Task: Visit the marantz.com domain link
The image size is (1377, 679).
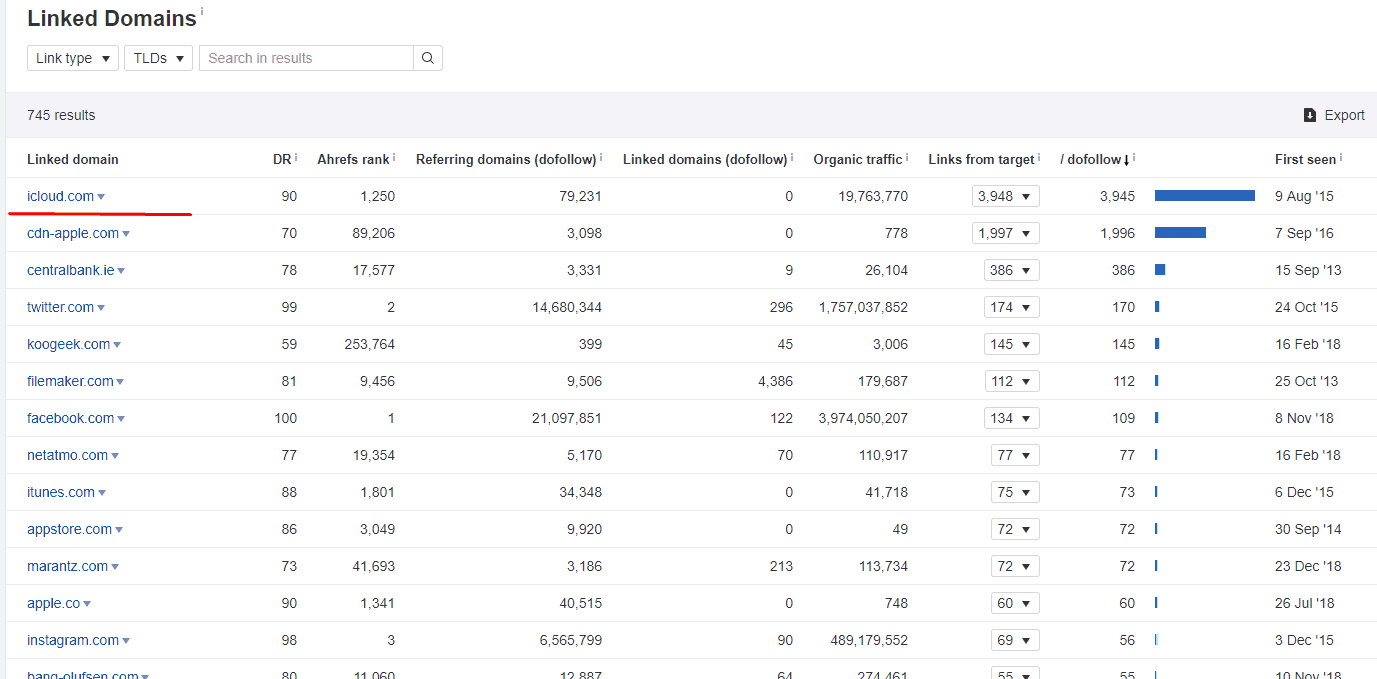Action: (x=66, y=565)
